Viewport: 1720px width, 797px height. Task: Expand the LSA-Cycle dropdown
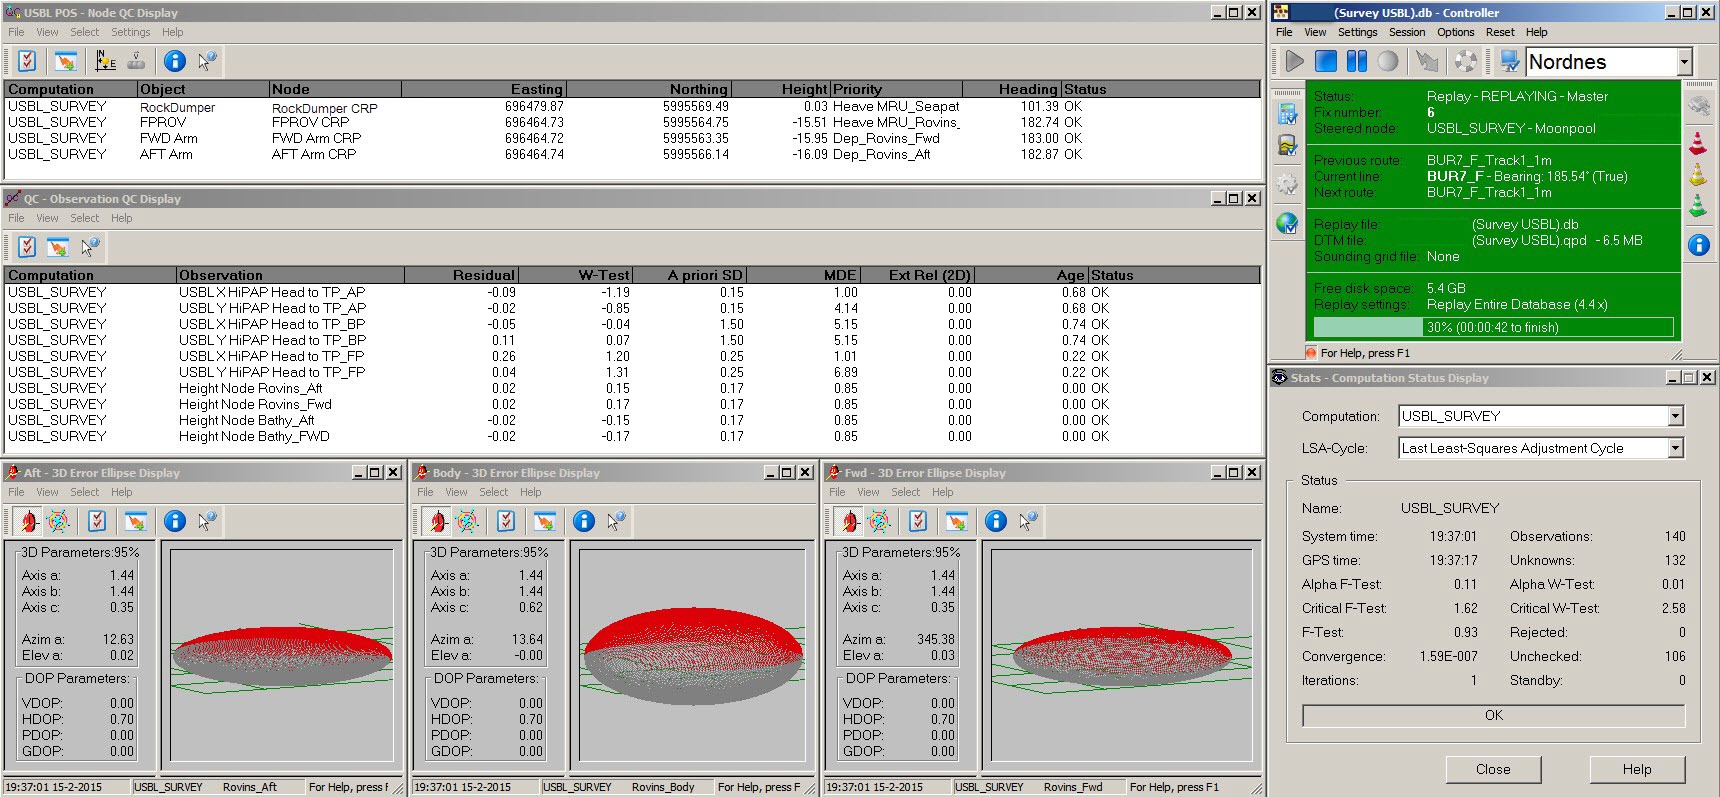tap(1676, 448)
